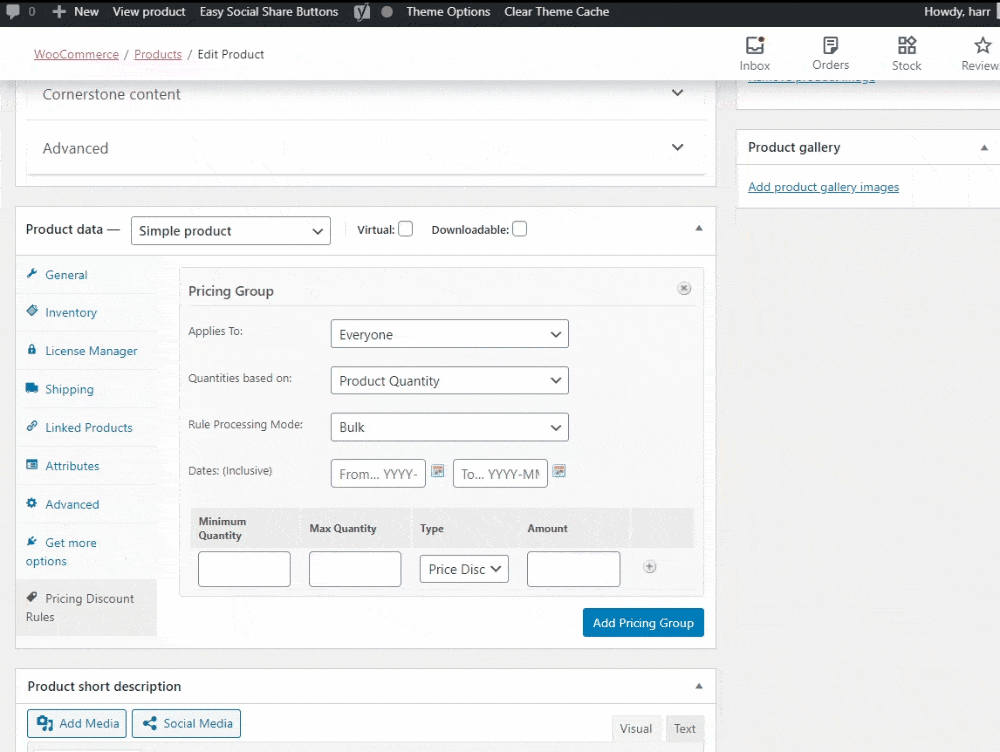Open the Simple product type dropdown
The width and height of the screenshot is (1000, 752).
click(x=230, y=231)
